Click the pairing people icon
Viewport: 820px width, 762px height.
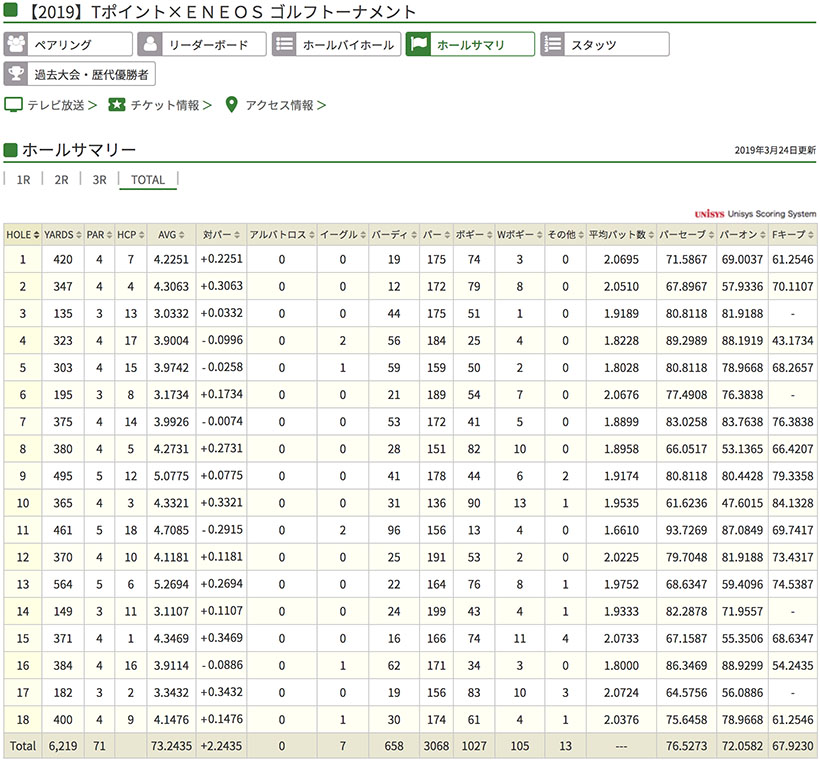tap(16, 45)
